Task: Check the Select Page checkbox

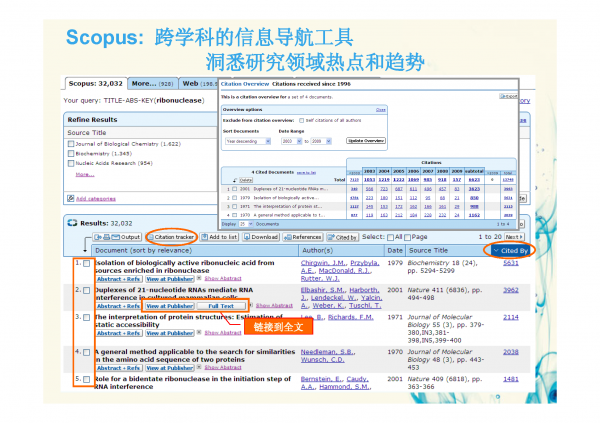Action: 408,237
